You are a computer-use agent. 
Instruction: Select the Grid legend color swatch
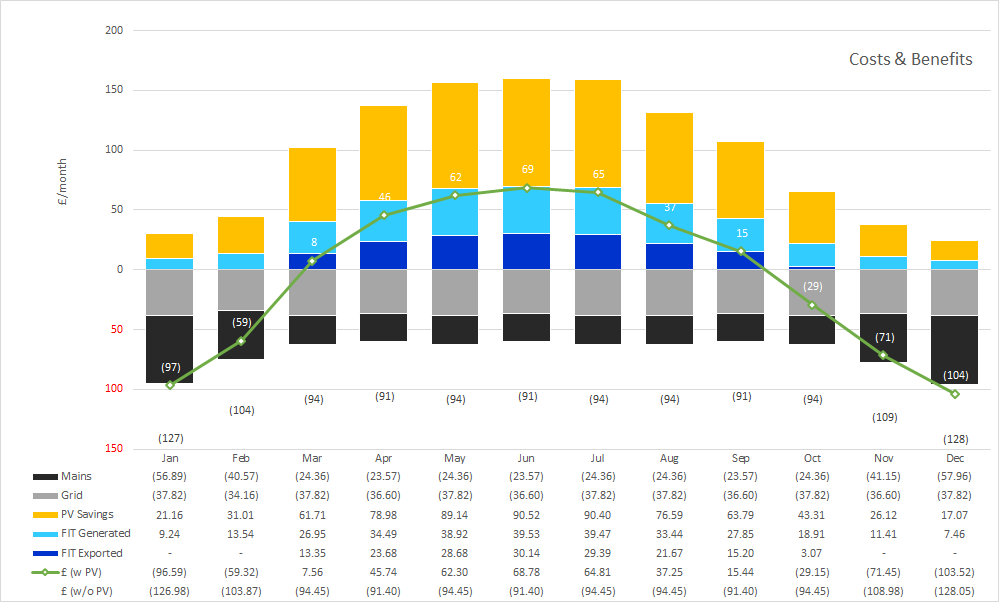[45, 496]
